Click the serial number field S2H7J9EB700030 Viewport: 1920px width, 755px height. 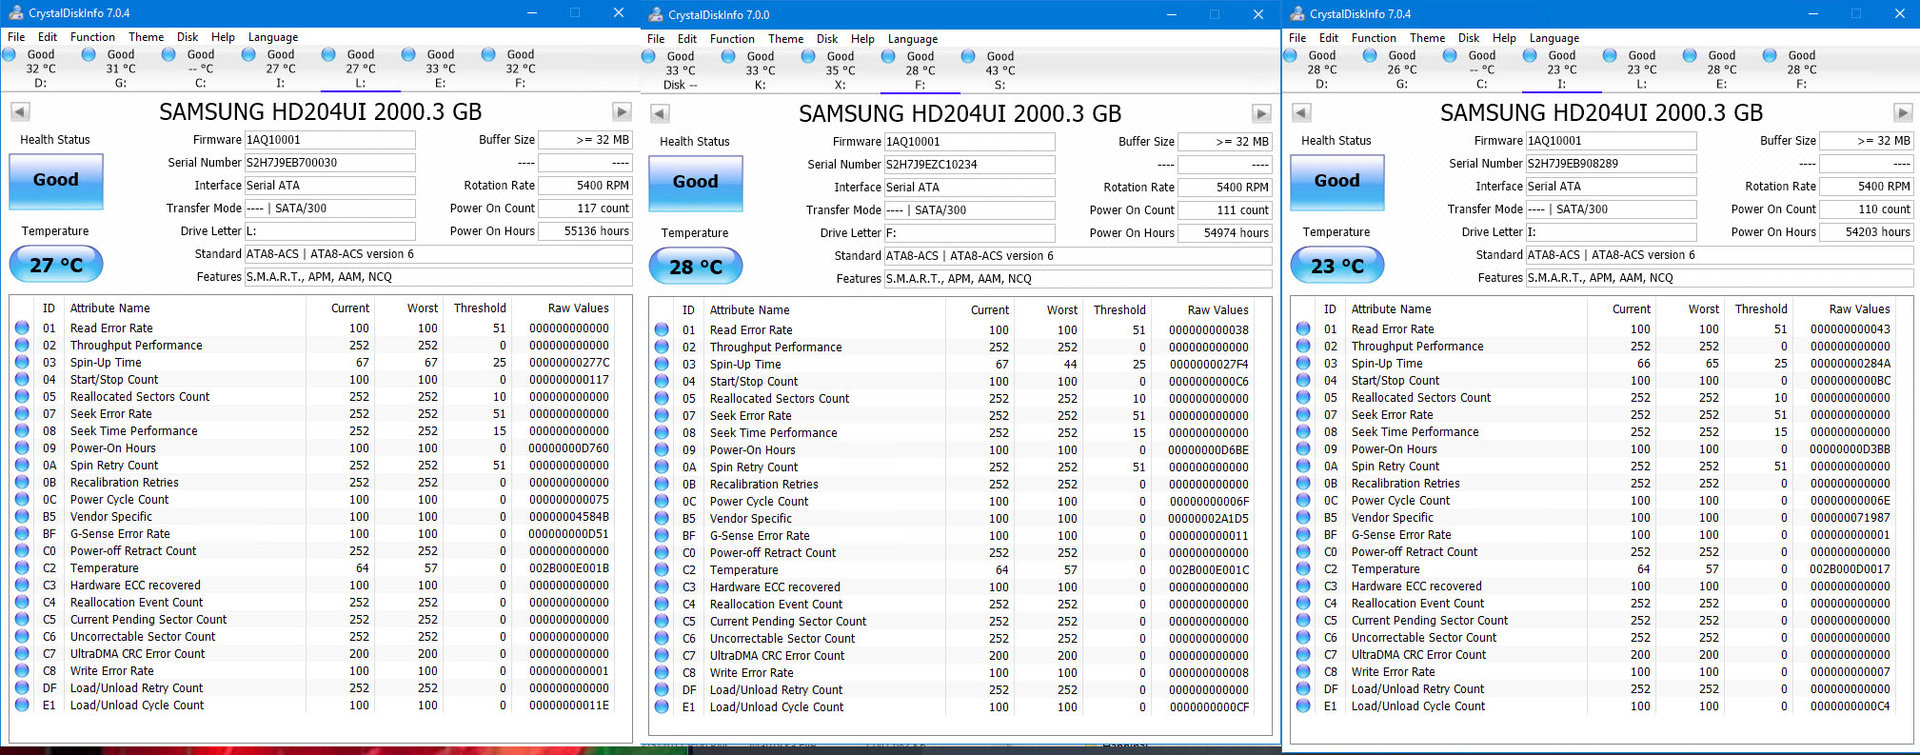point(329,162)
